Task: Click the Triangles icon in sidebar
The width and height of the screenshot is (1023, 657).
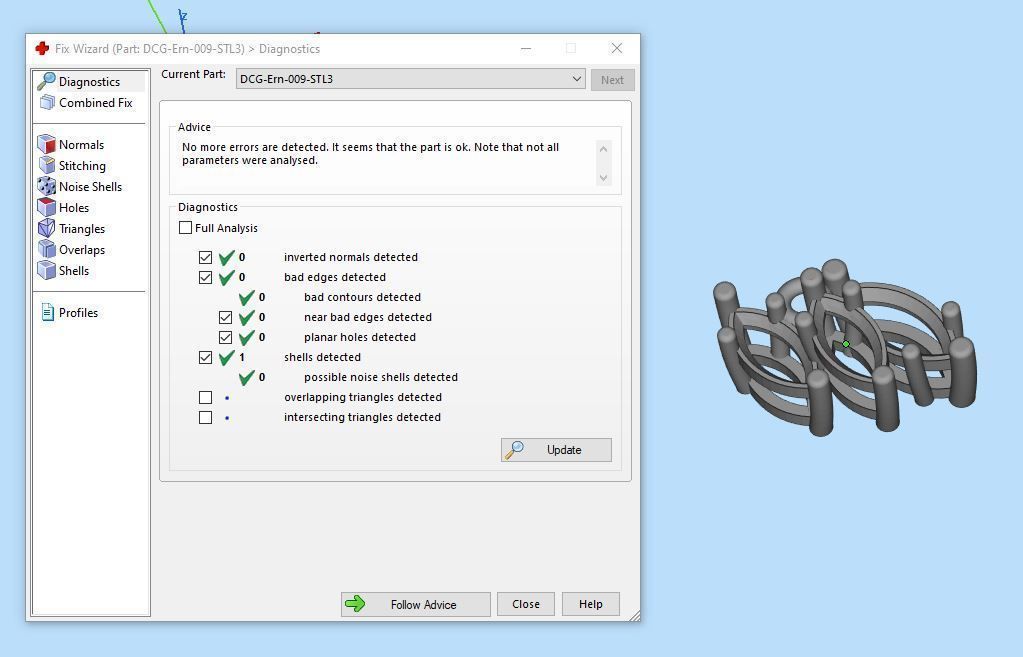Action: [46, 228]
